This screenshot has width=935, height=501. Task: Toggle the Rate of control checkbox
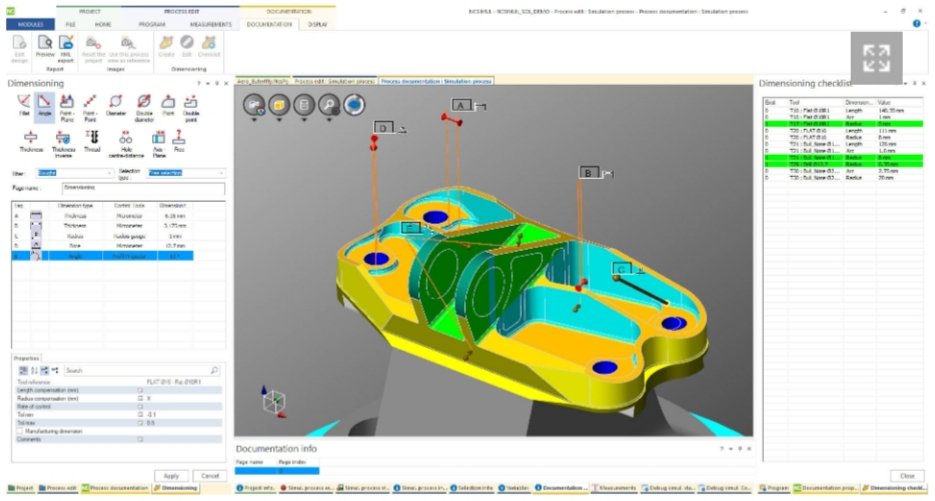[141, 407]
